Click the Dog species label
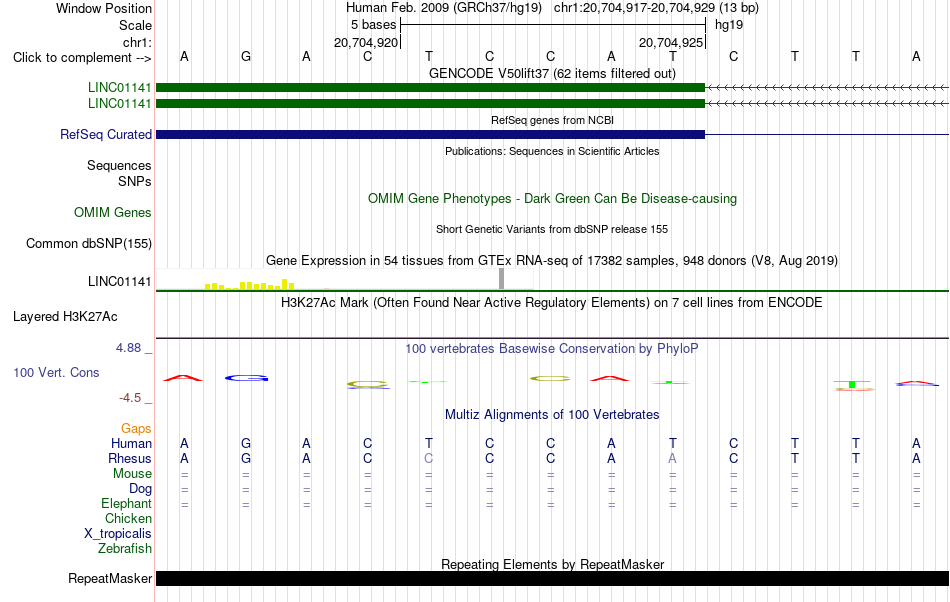Screen dimensions: 950x602 tap(140, 489)
